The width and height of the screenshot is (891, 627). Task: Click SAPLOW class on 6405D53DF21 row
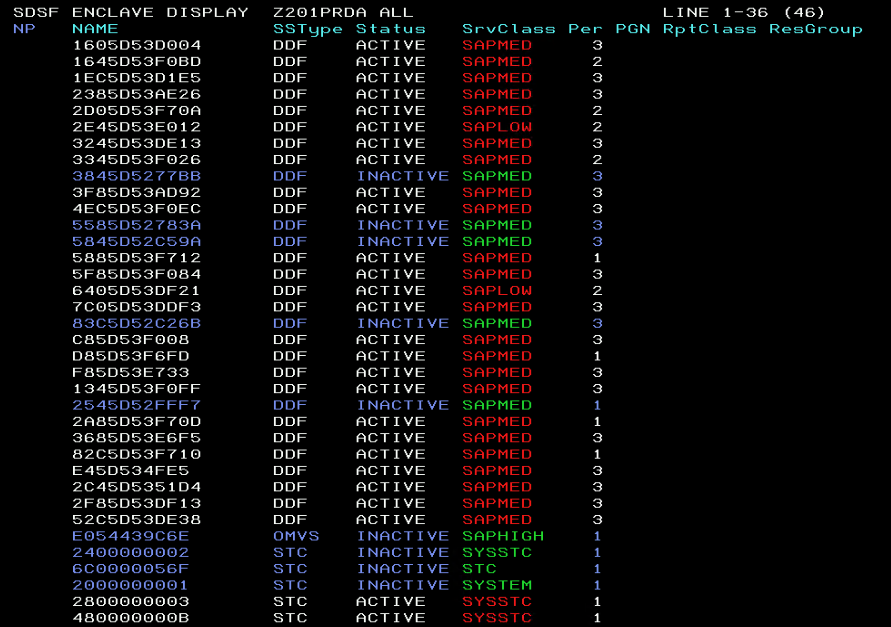(x=497, y=290)
